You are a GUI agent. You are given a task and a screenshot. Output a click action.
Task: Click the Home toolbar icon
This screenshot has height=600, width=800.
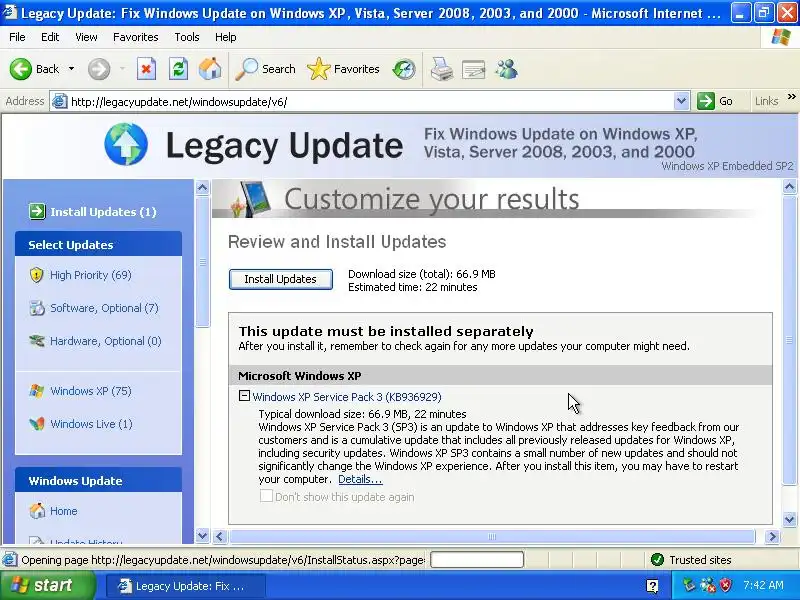point(210,69)
